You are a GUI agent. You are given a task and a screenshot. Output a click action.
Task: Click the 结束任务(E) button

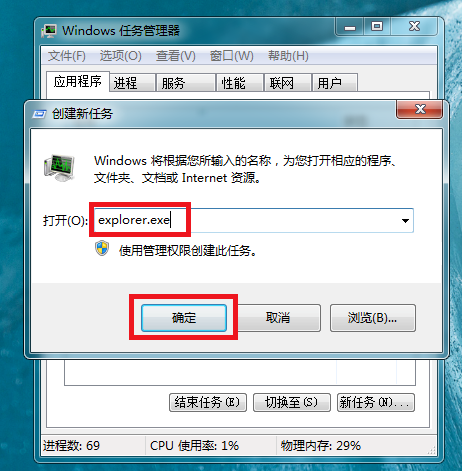[208, 402]
